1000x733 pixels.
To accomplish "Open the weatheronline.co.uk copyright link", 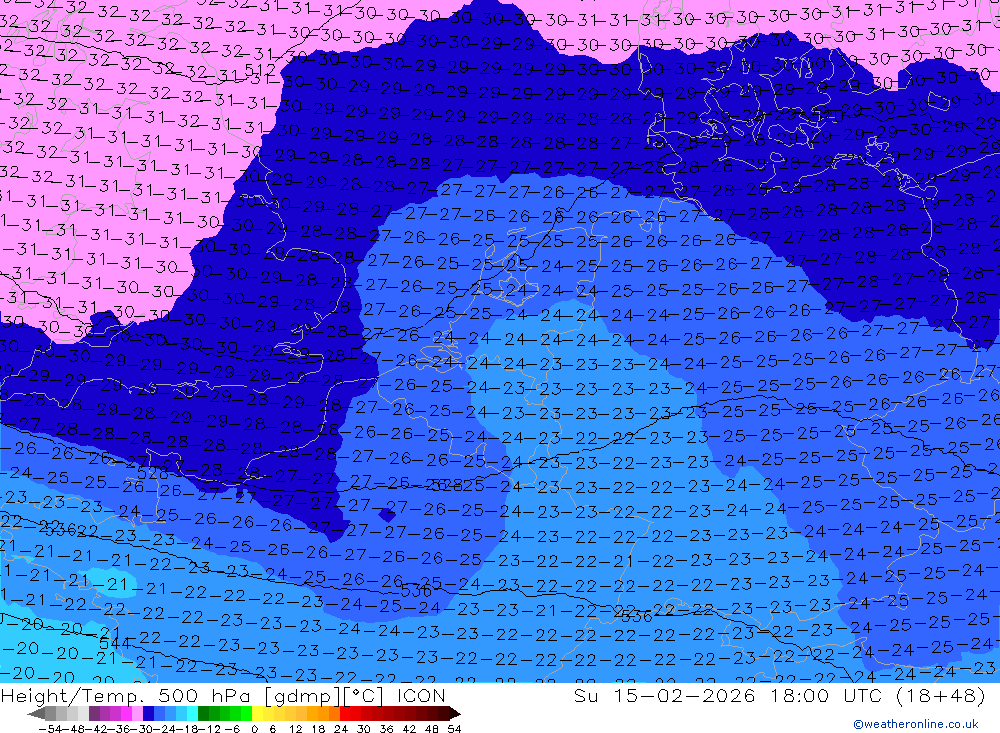I will (x=916, y=724).
